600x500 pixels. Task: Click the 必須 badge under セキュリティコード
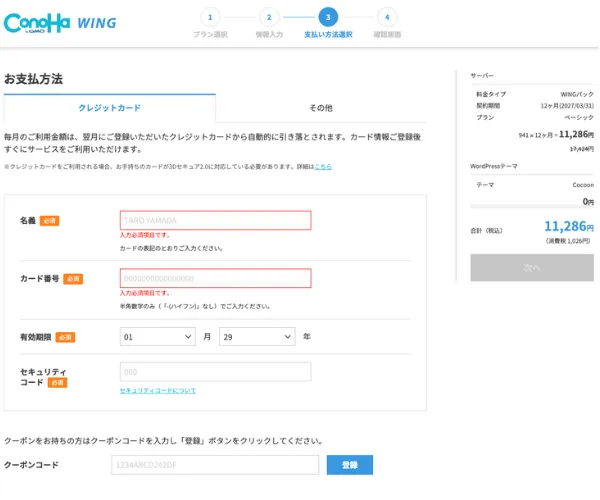point(57,383)
